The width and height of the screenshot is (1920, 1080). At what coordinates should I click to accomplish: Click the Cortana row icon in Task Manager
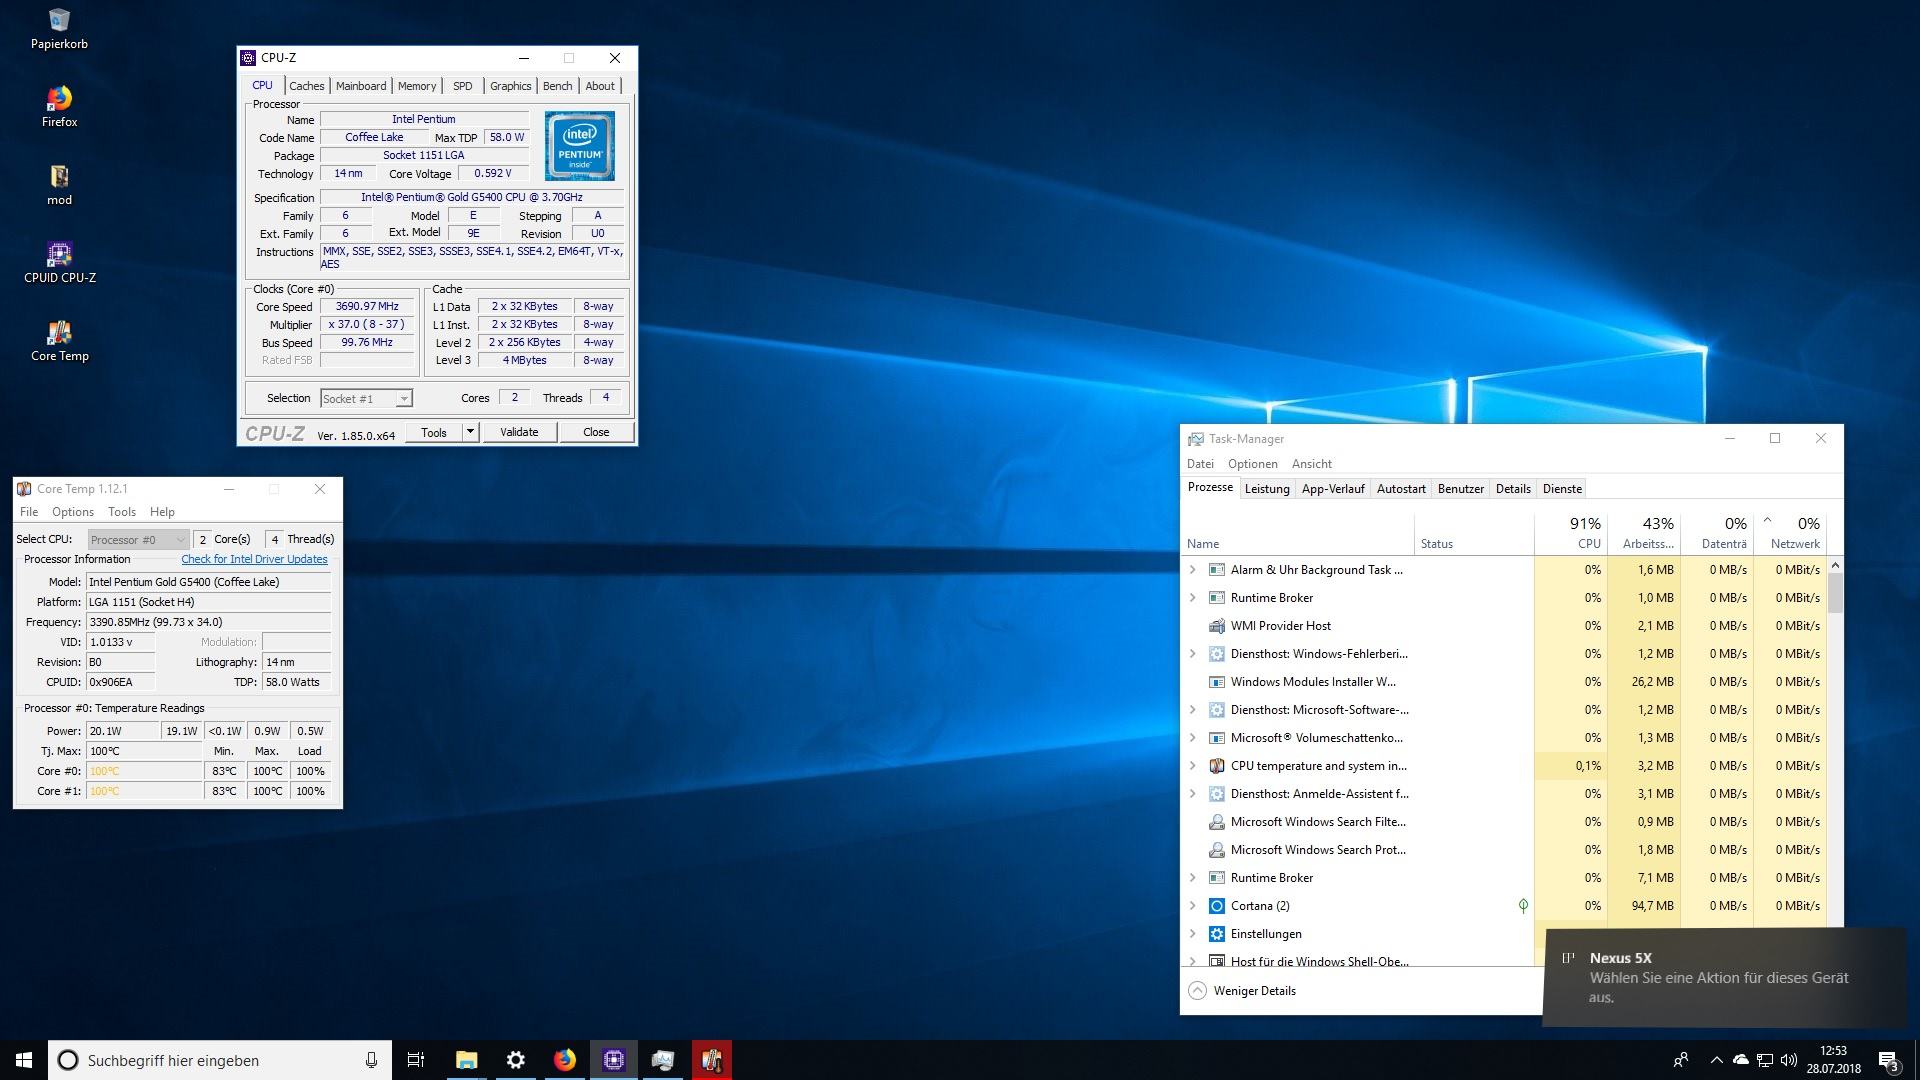pyautogui.click(x=1217, y=906)
